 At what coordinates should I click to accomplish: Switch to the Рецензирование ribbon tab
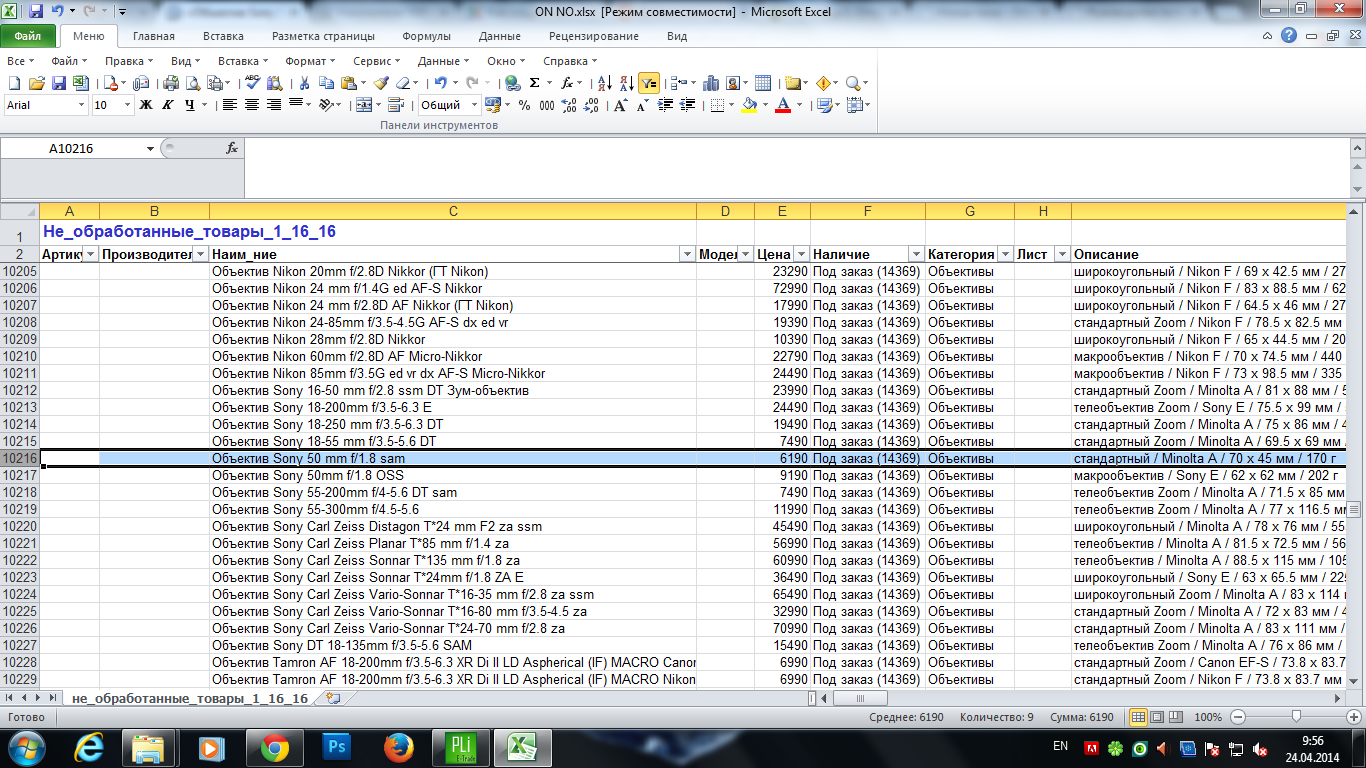click(x=593, y=36)
